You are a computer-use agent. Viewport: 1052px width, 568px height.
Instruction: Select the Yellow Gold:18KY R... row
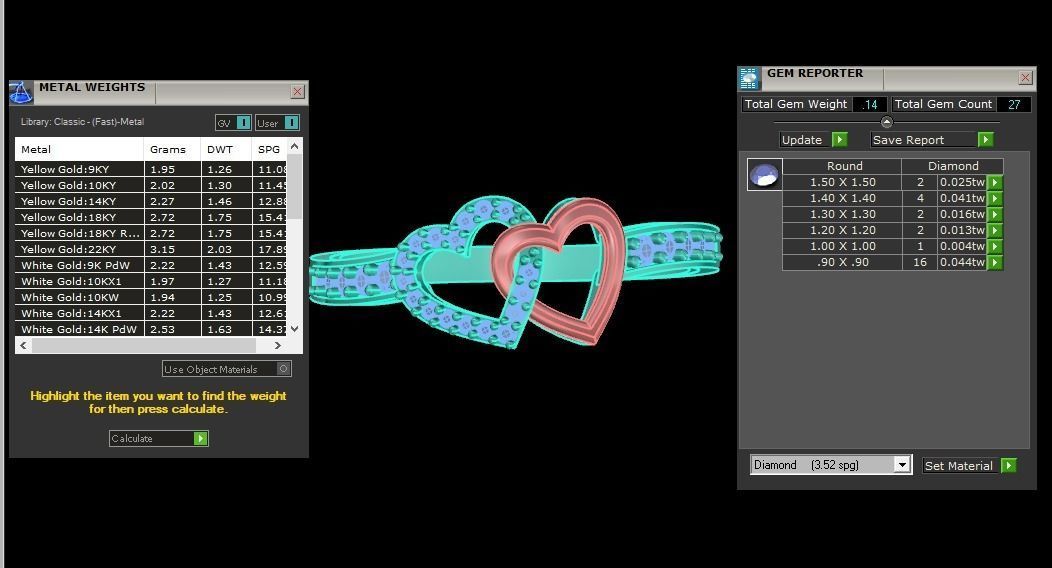(x=151, y=233)
